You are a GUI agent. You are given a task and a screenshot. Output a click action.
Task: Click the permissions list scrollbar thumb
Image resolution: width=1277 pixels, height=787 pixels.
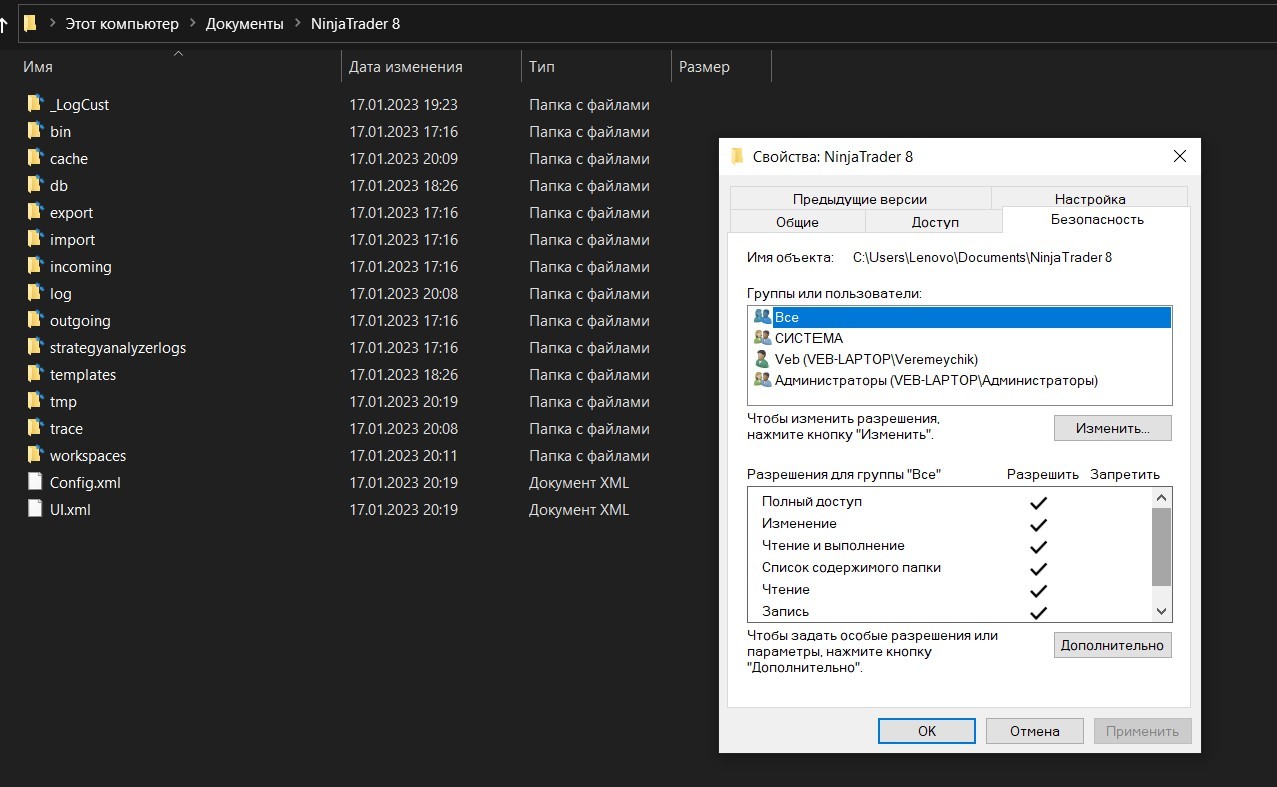(x=1161, y=546)
